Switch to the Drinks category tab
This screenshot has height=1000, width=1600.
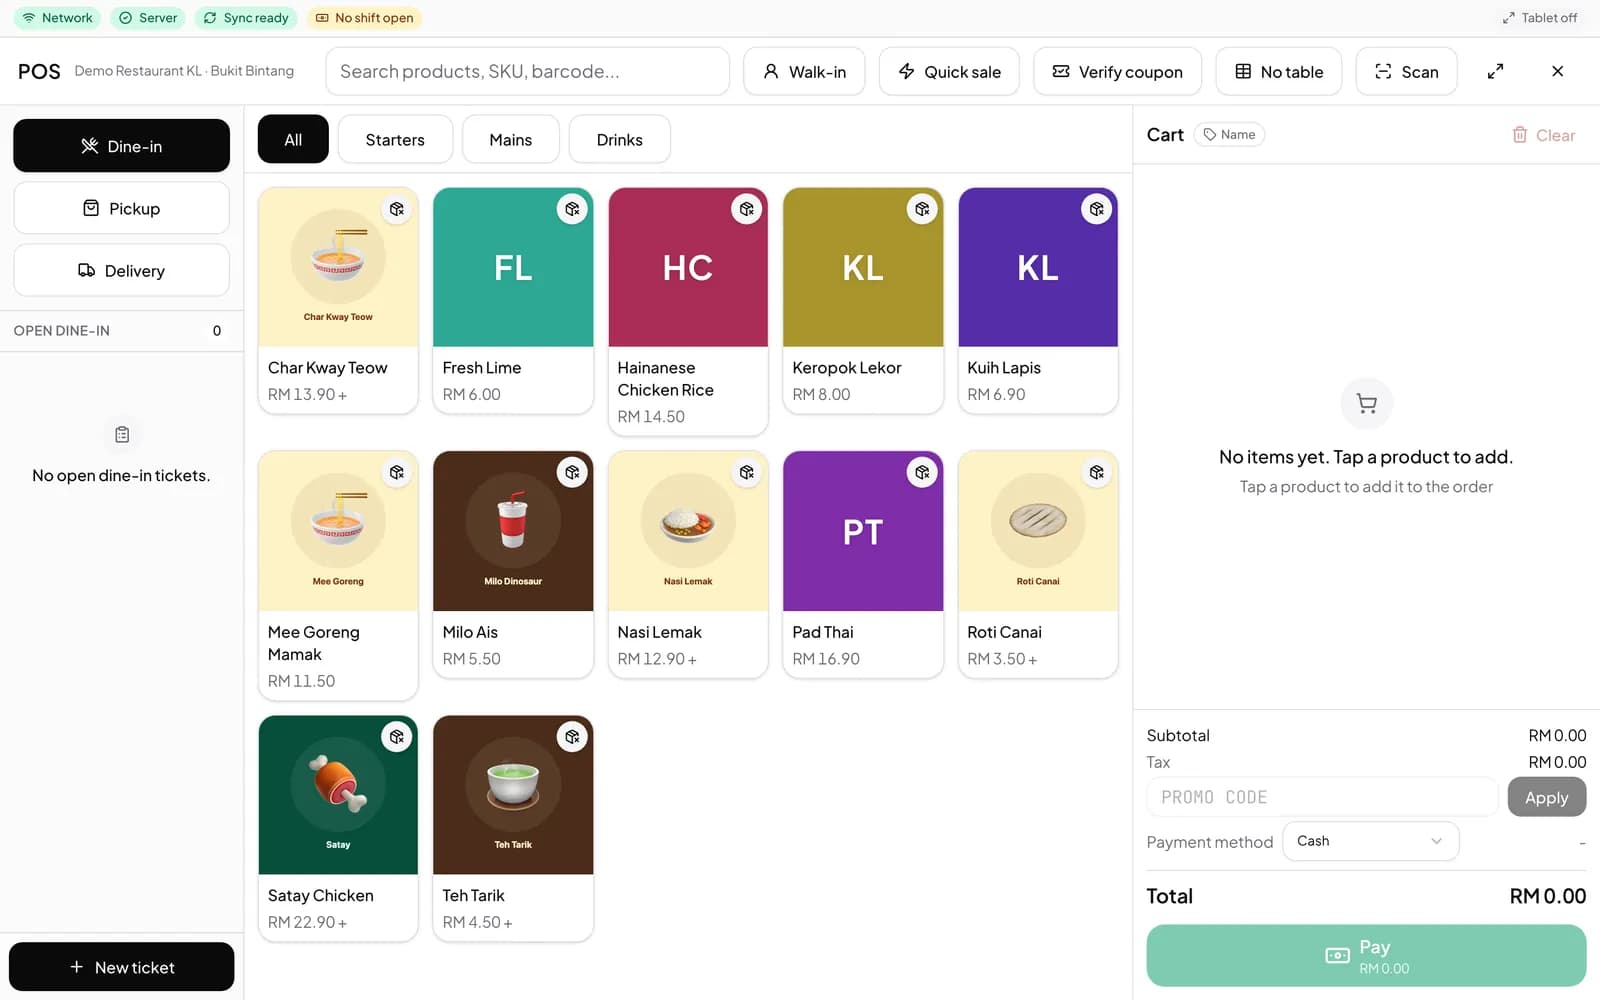619,139
